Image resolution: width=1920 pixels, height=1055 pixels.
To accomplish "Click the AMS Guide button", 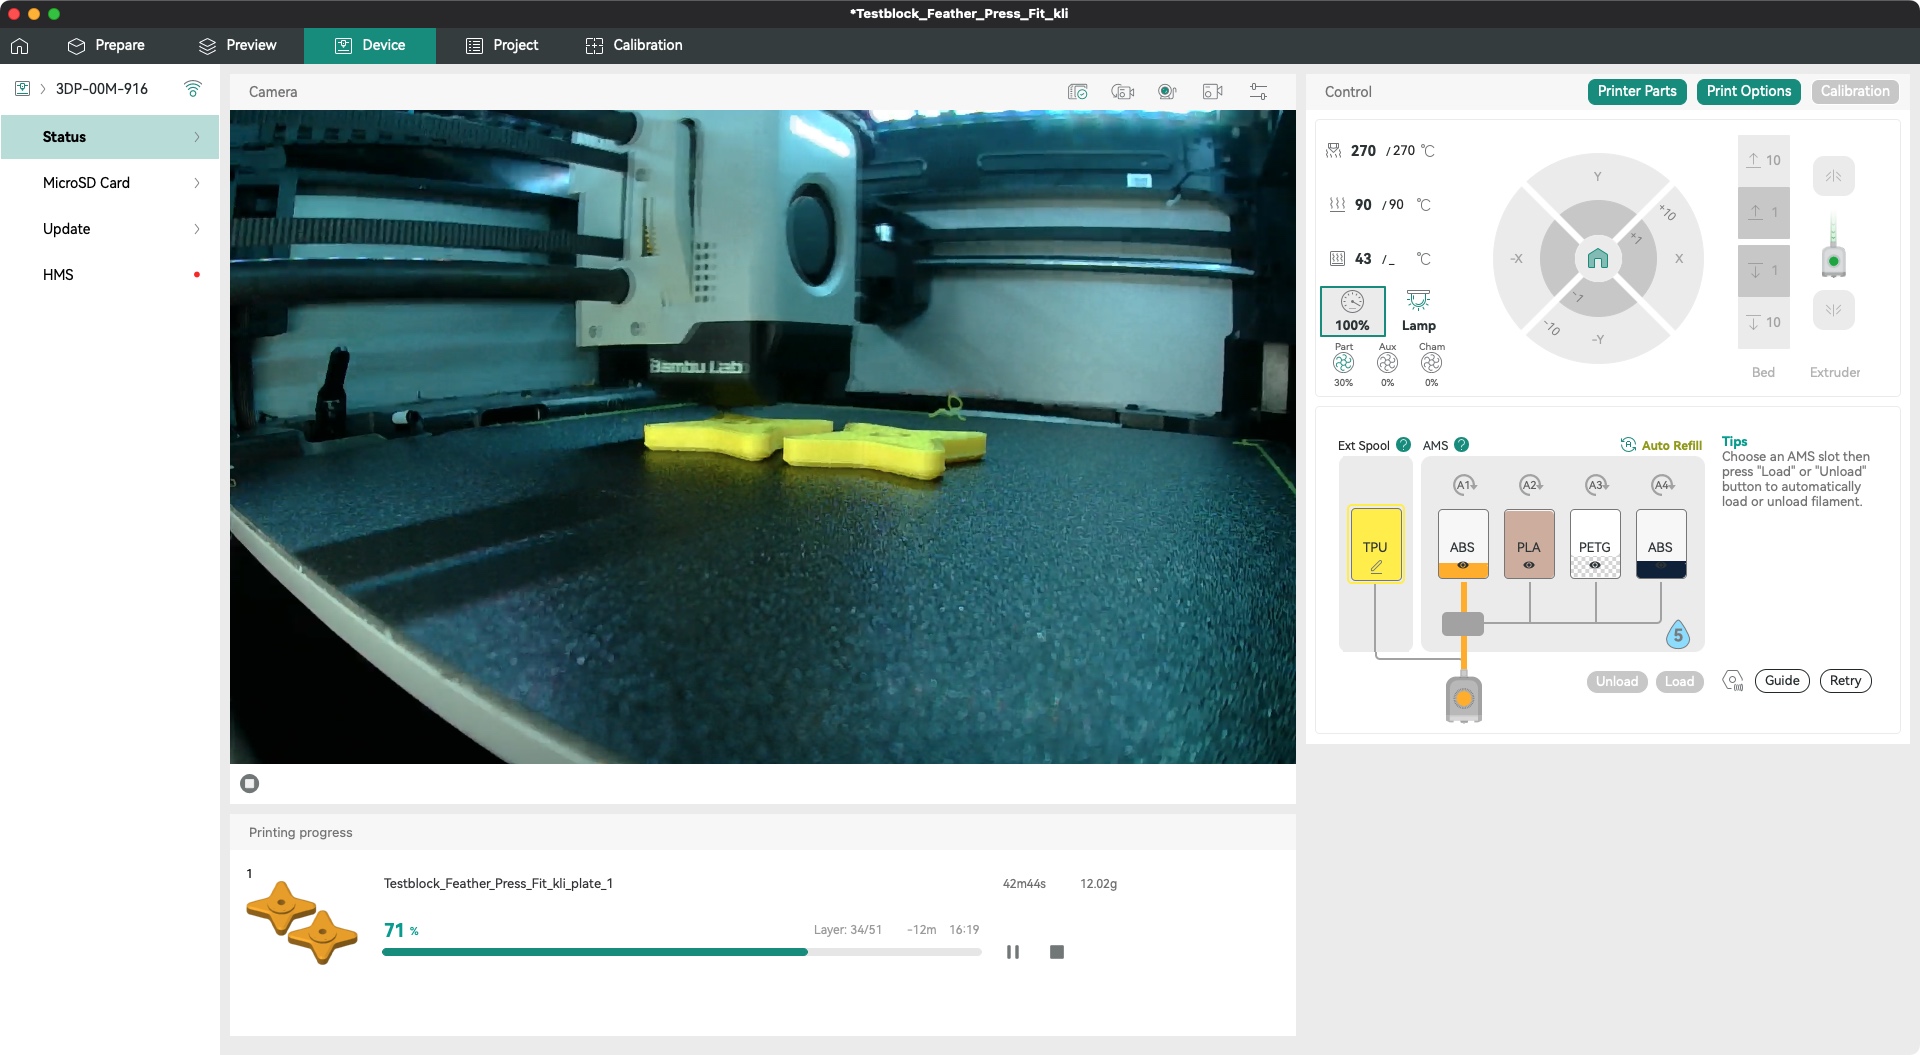I will click(1782, 681).
